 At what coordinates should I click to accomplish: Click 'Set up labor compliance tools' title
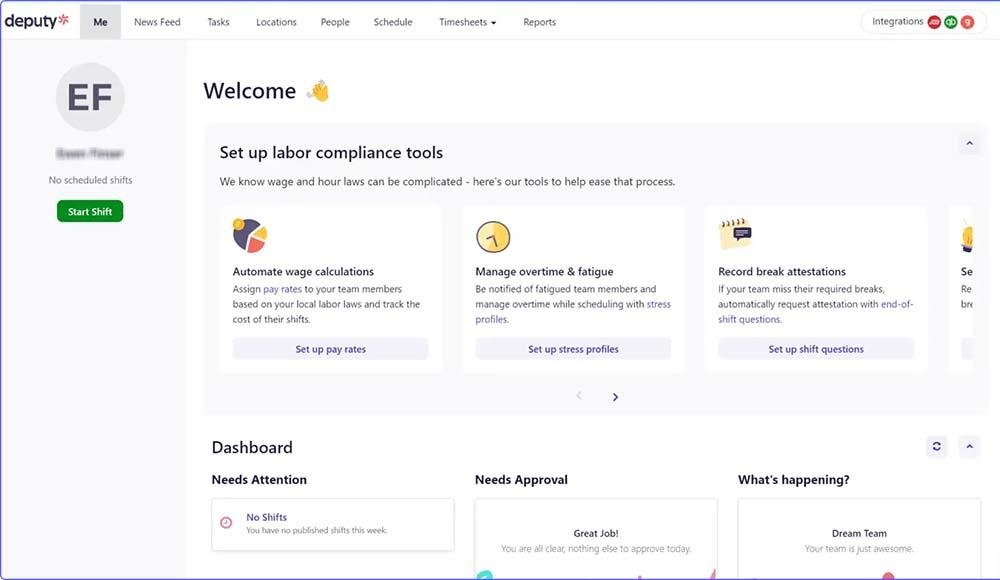[x=331, y=152]
